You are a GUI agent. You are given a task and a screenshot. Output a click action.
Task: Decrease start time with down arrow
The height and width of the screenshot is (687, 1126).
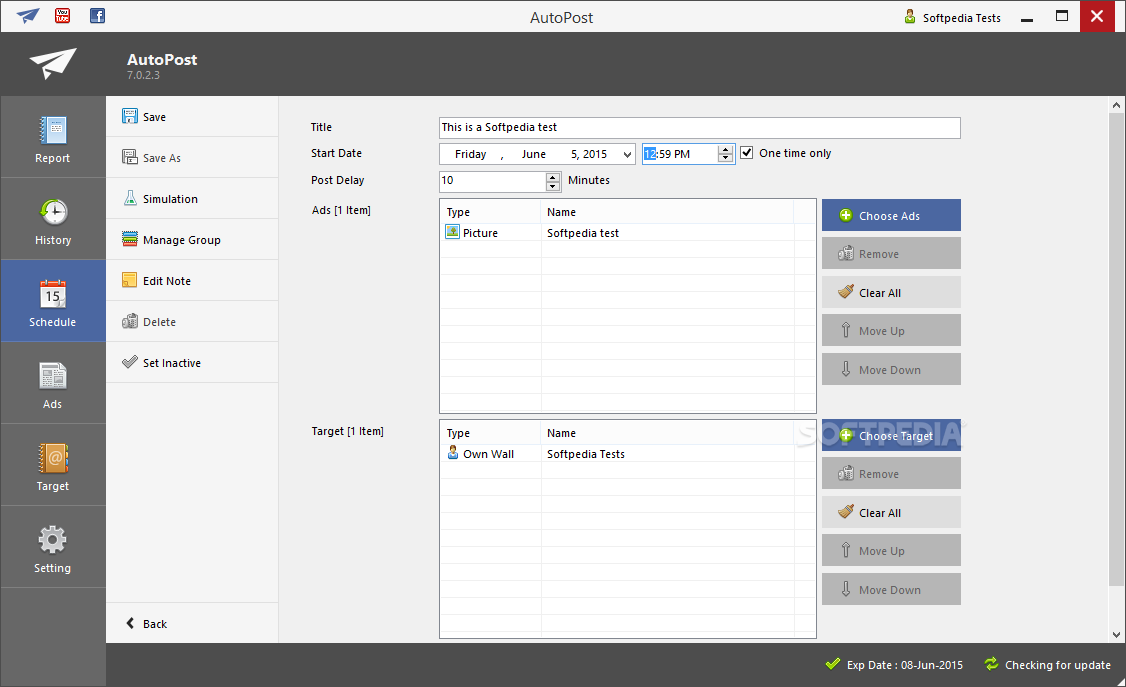(726, 159)
